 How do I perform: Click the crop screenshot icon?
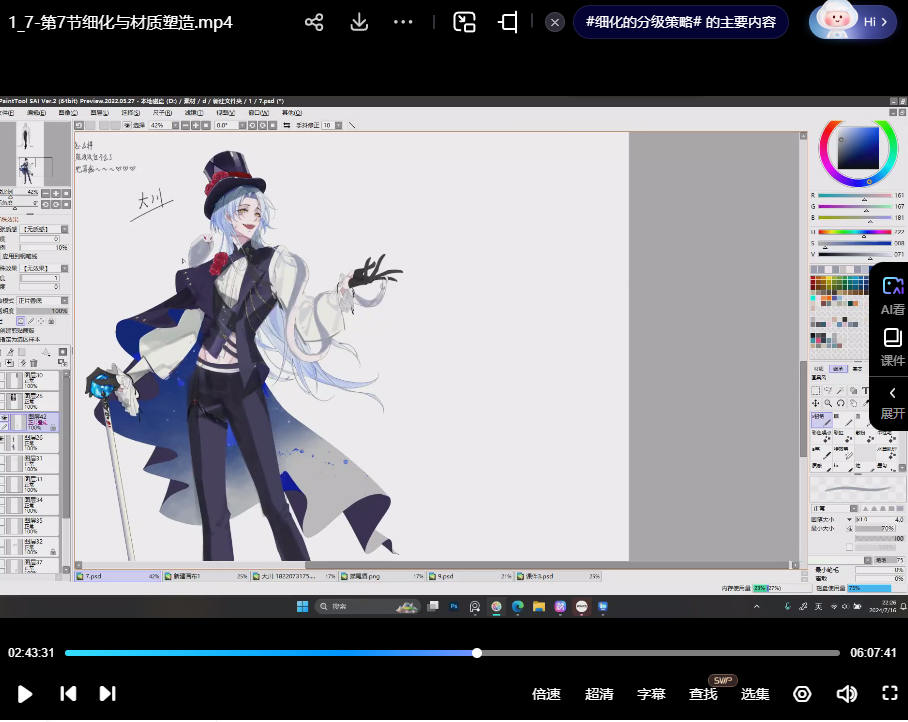(508, 22)
